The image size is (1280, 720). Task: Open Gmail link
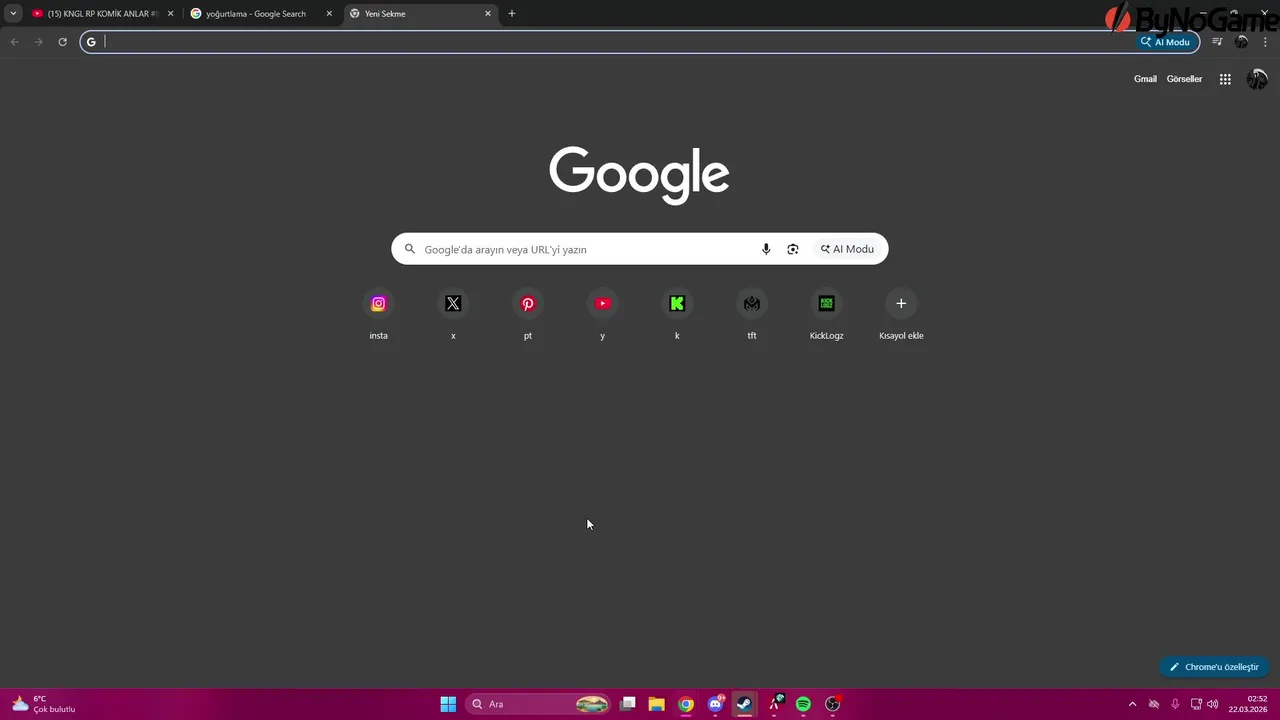(1145, 79)
